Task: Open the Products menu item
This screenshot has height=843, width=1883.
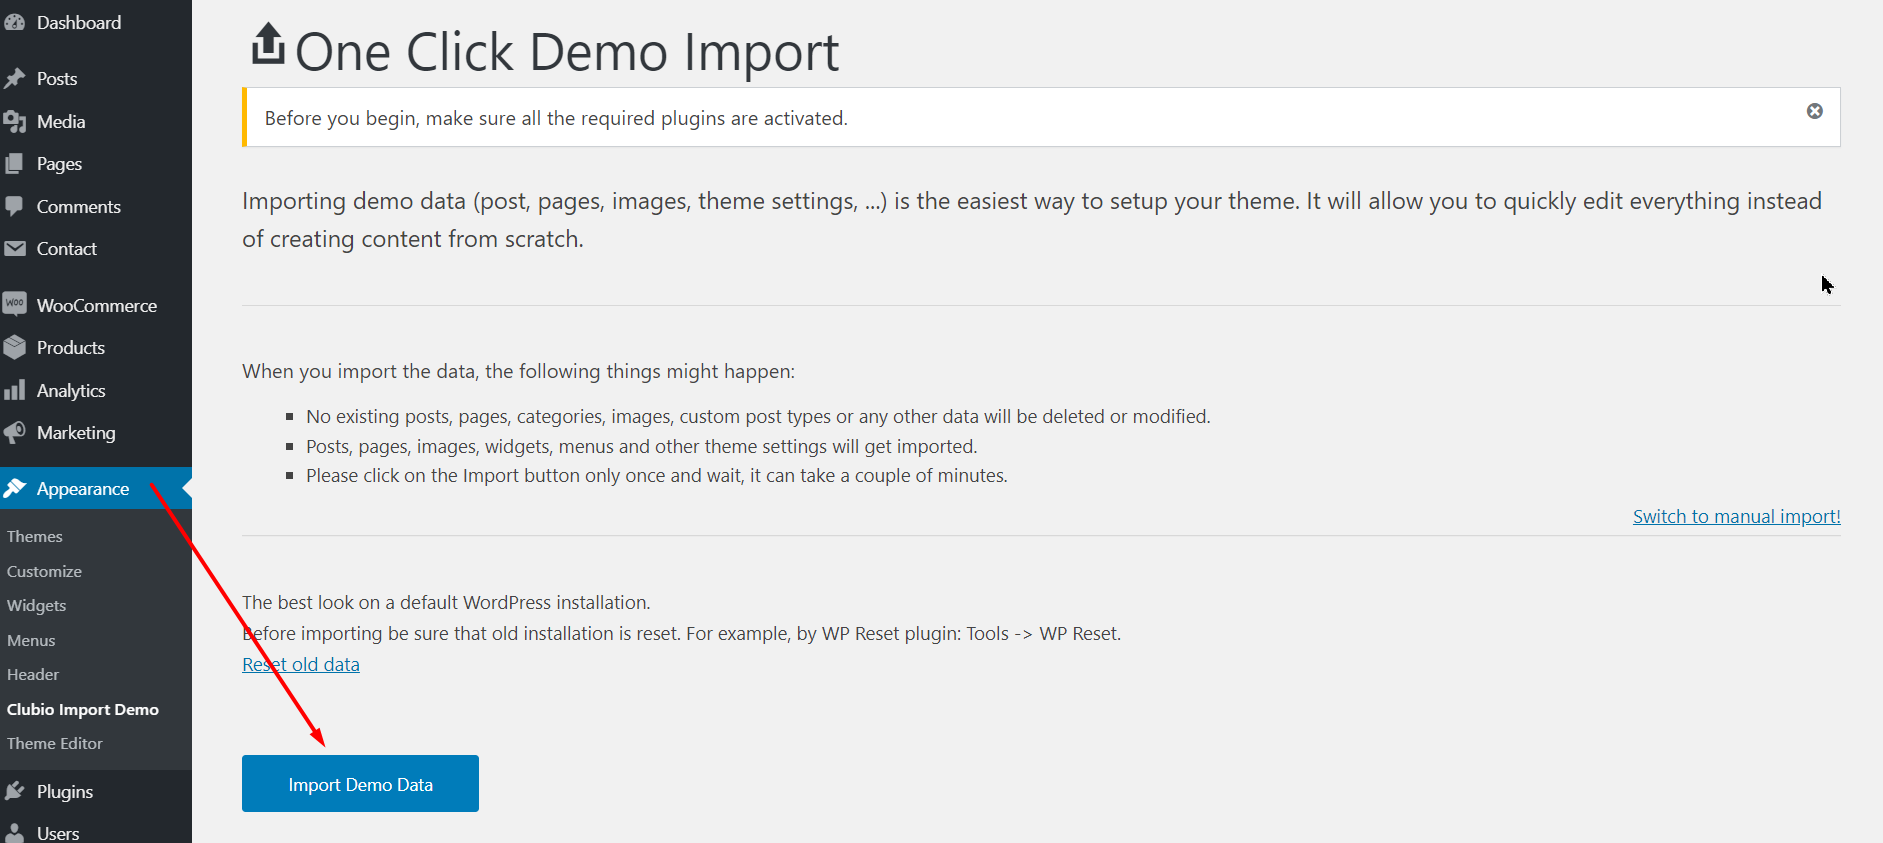Action: click(x=71, y=347)
